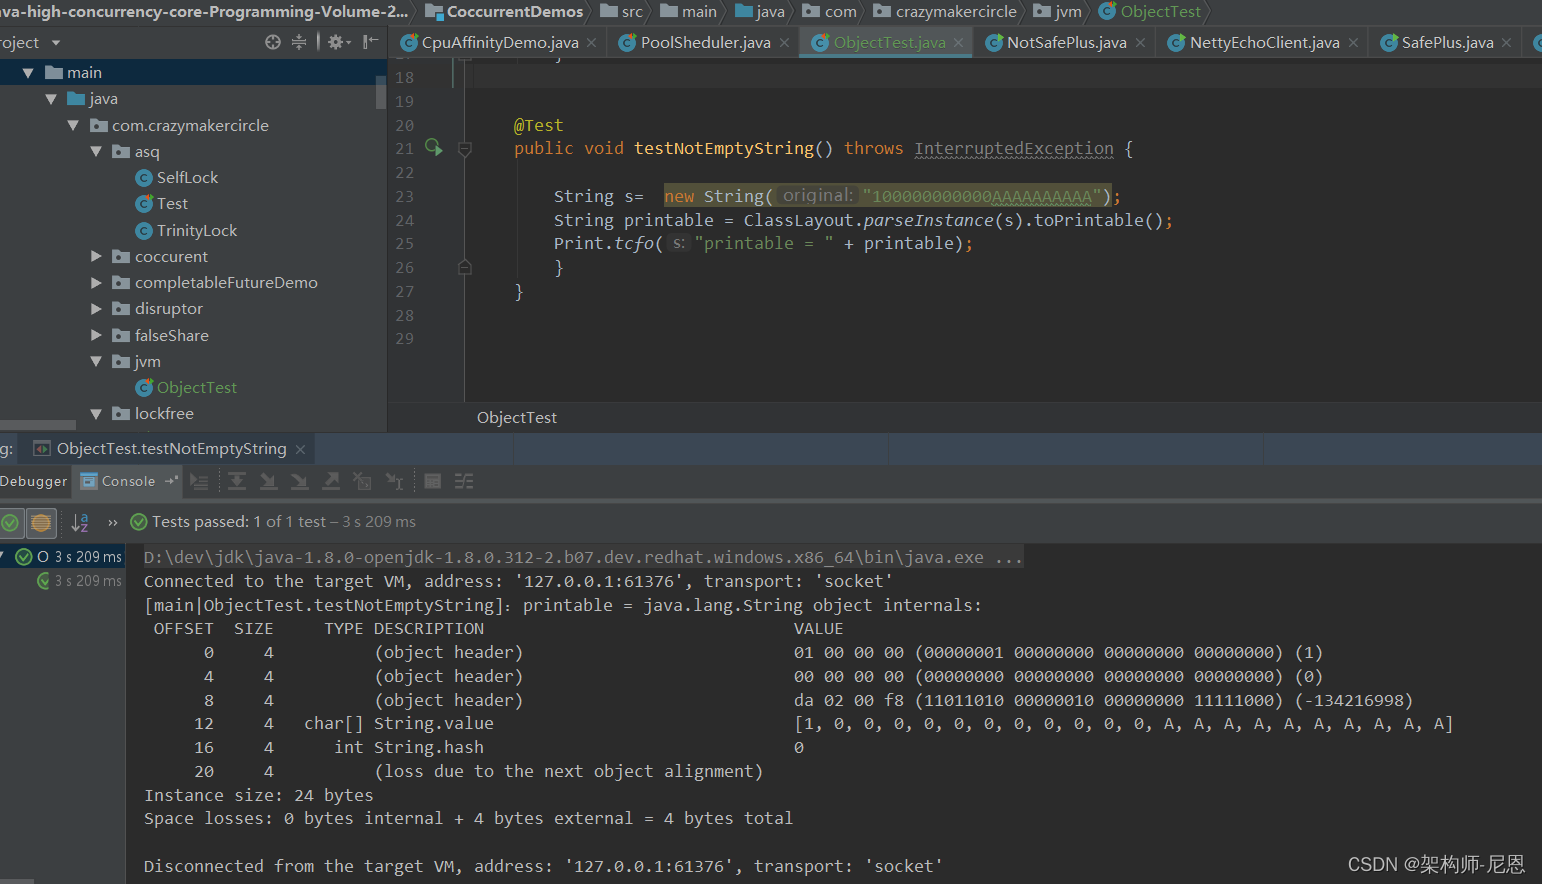The image size is (1542, 884).
Task: Click the InterruptedException text in code
Action: (1013, 149)
